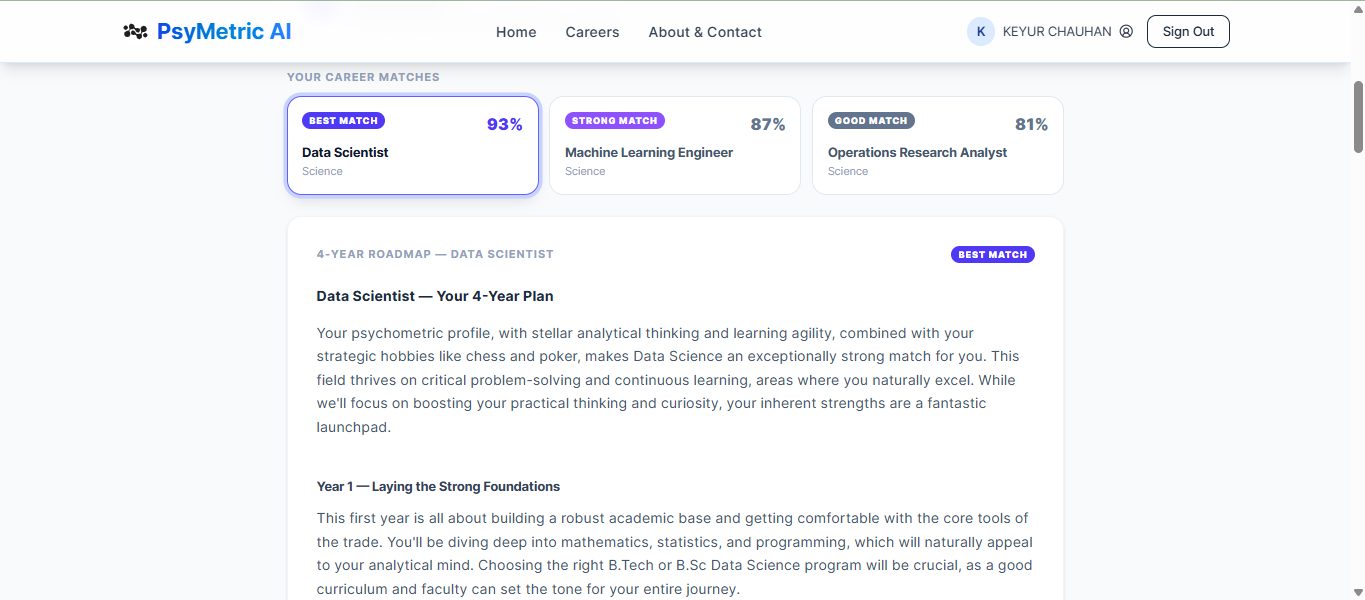The width and height of the screenshot is (1365, 600).
Task: Select the Data Scientist career card
Action: [413, 145]
